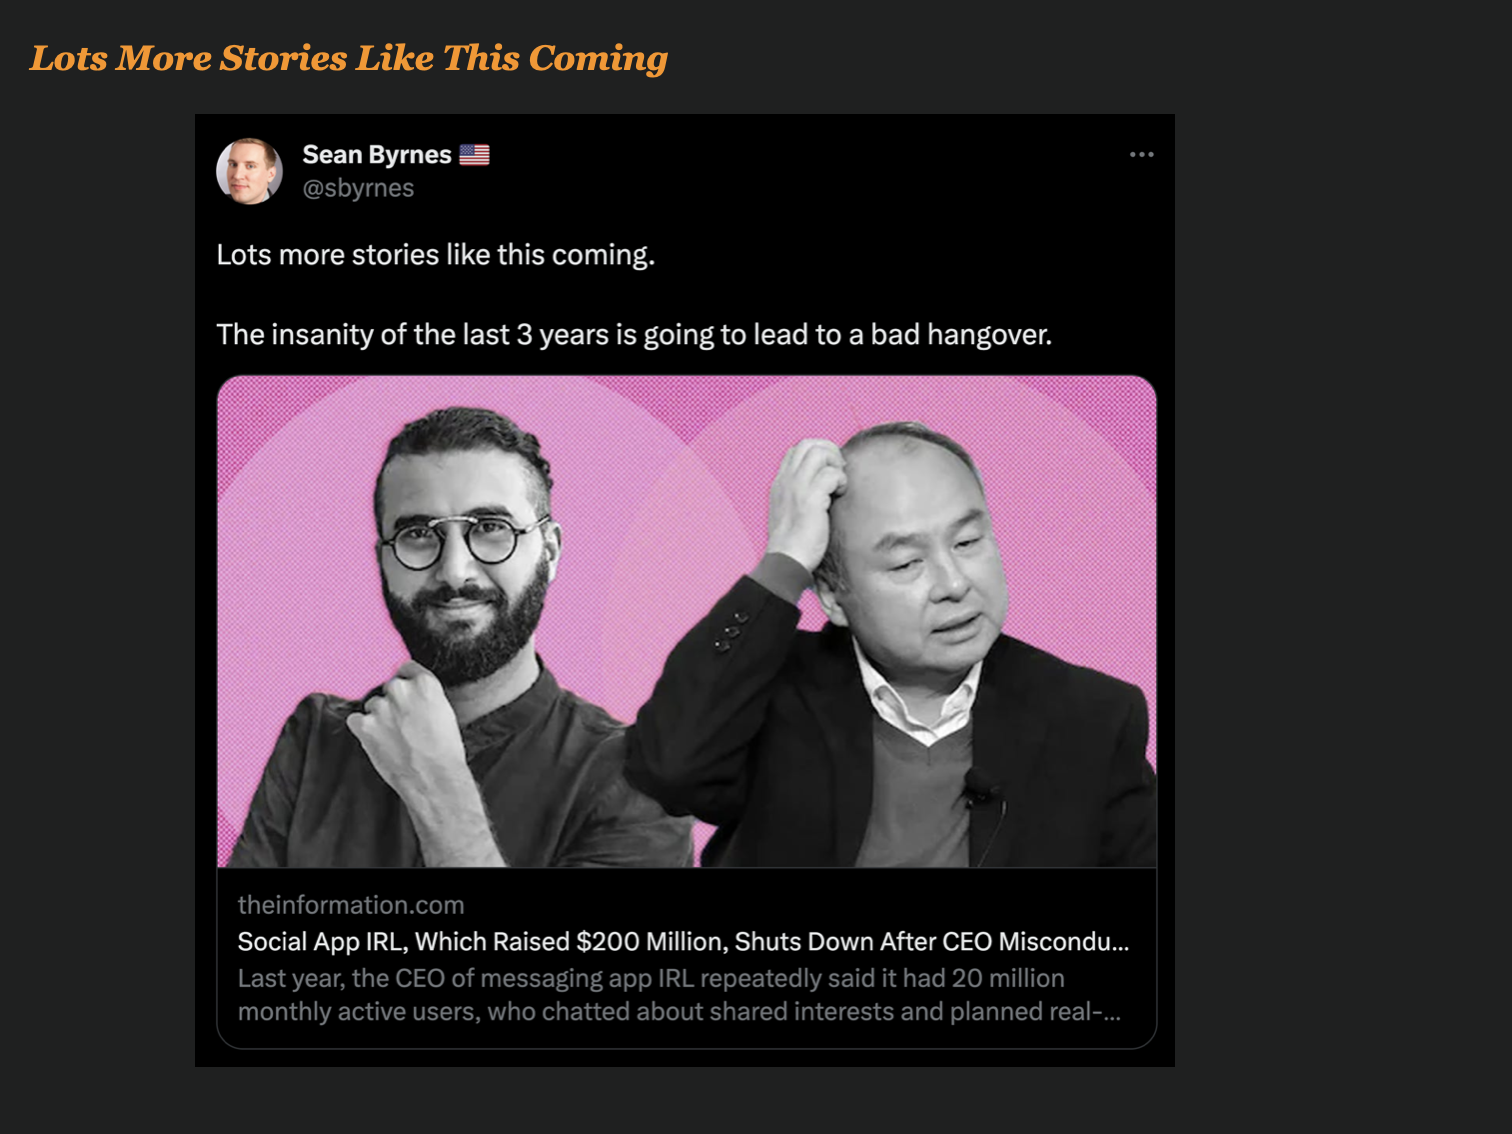Viewport: 1512px width, 1134px height.
Task: Open the Sean Byrnes display name
Action: click(377, 155)
